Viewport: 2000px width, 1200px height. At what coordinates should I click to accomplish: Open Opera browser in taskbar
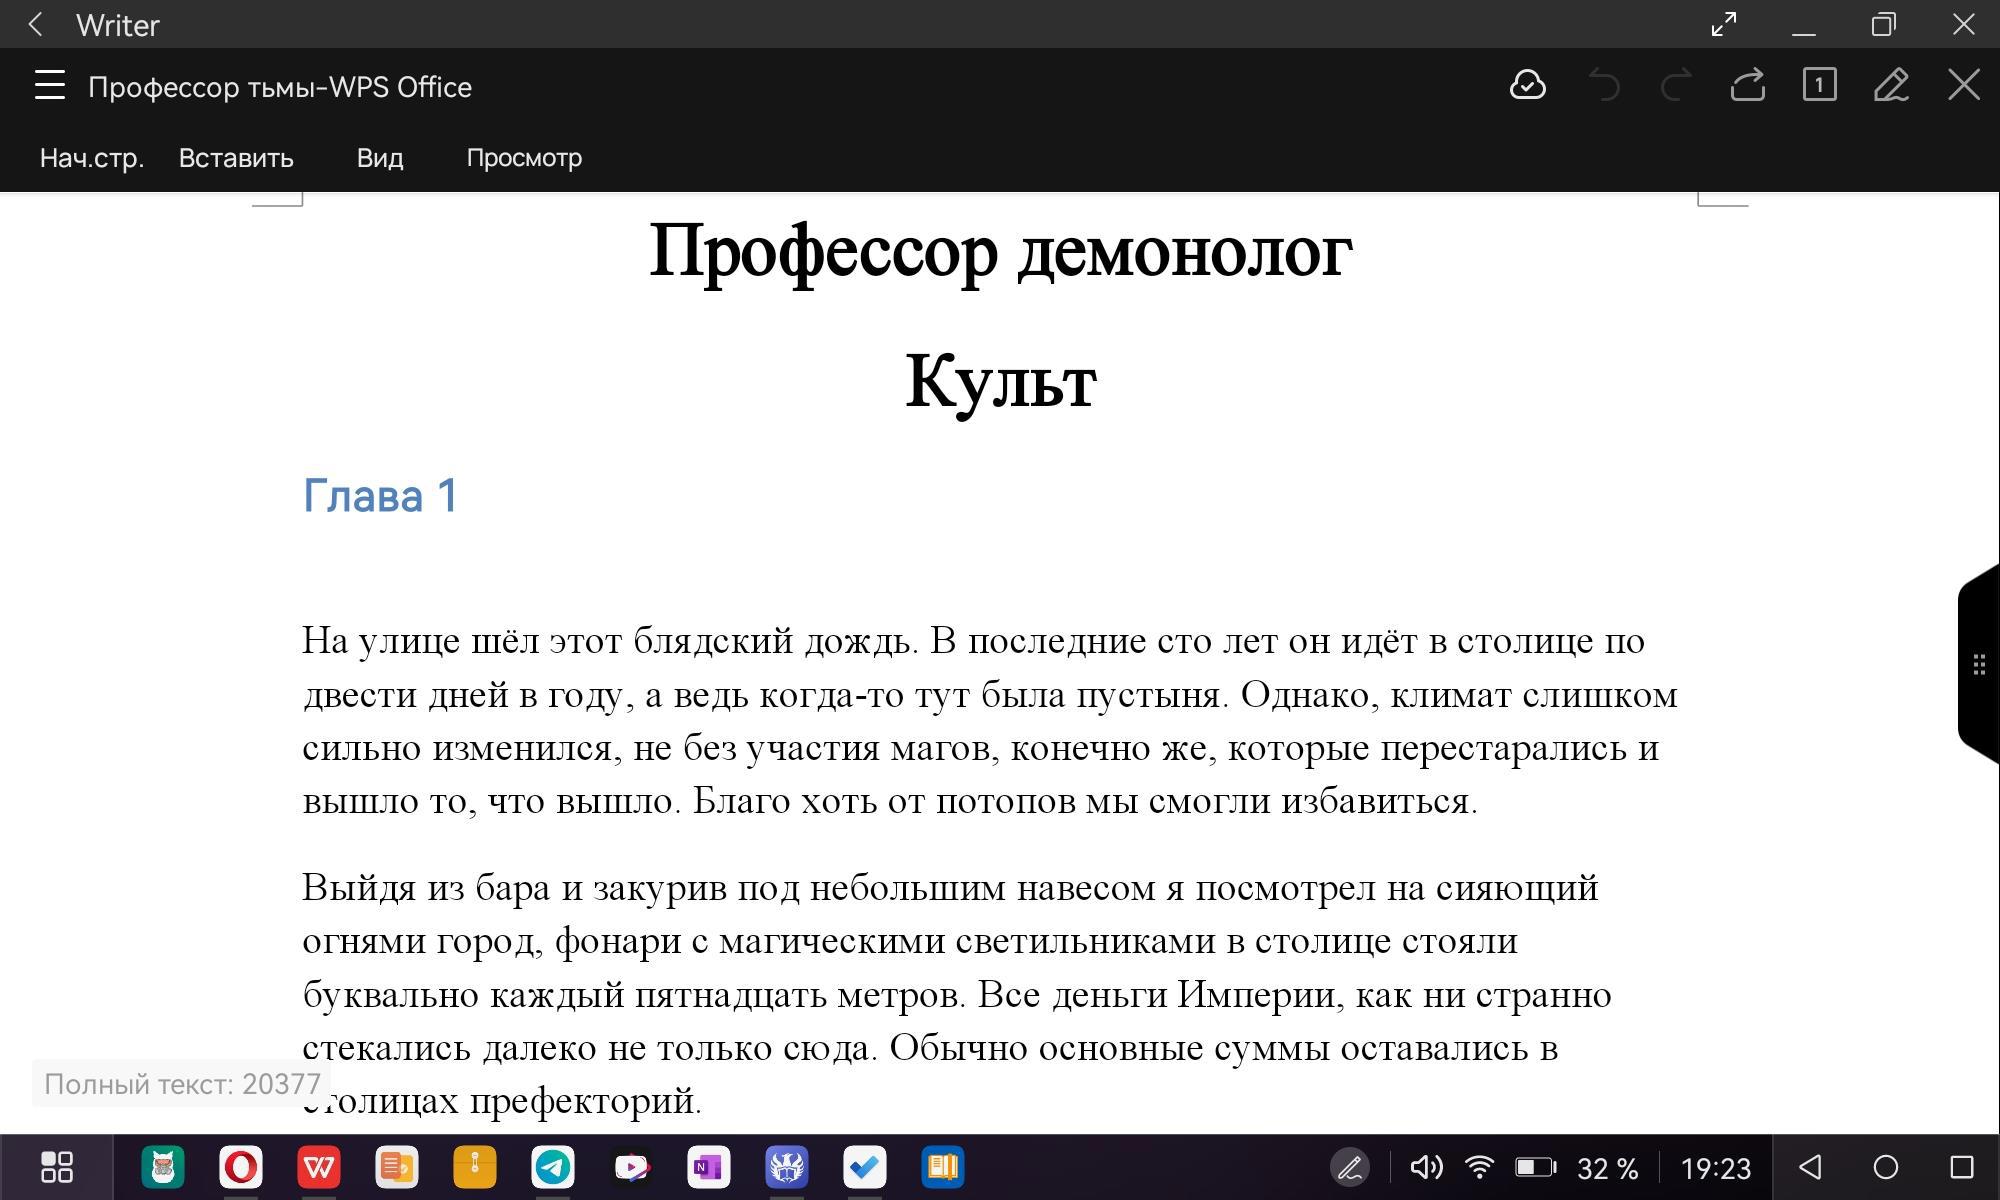pyautogui.click(x=241, y=1167)
